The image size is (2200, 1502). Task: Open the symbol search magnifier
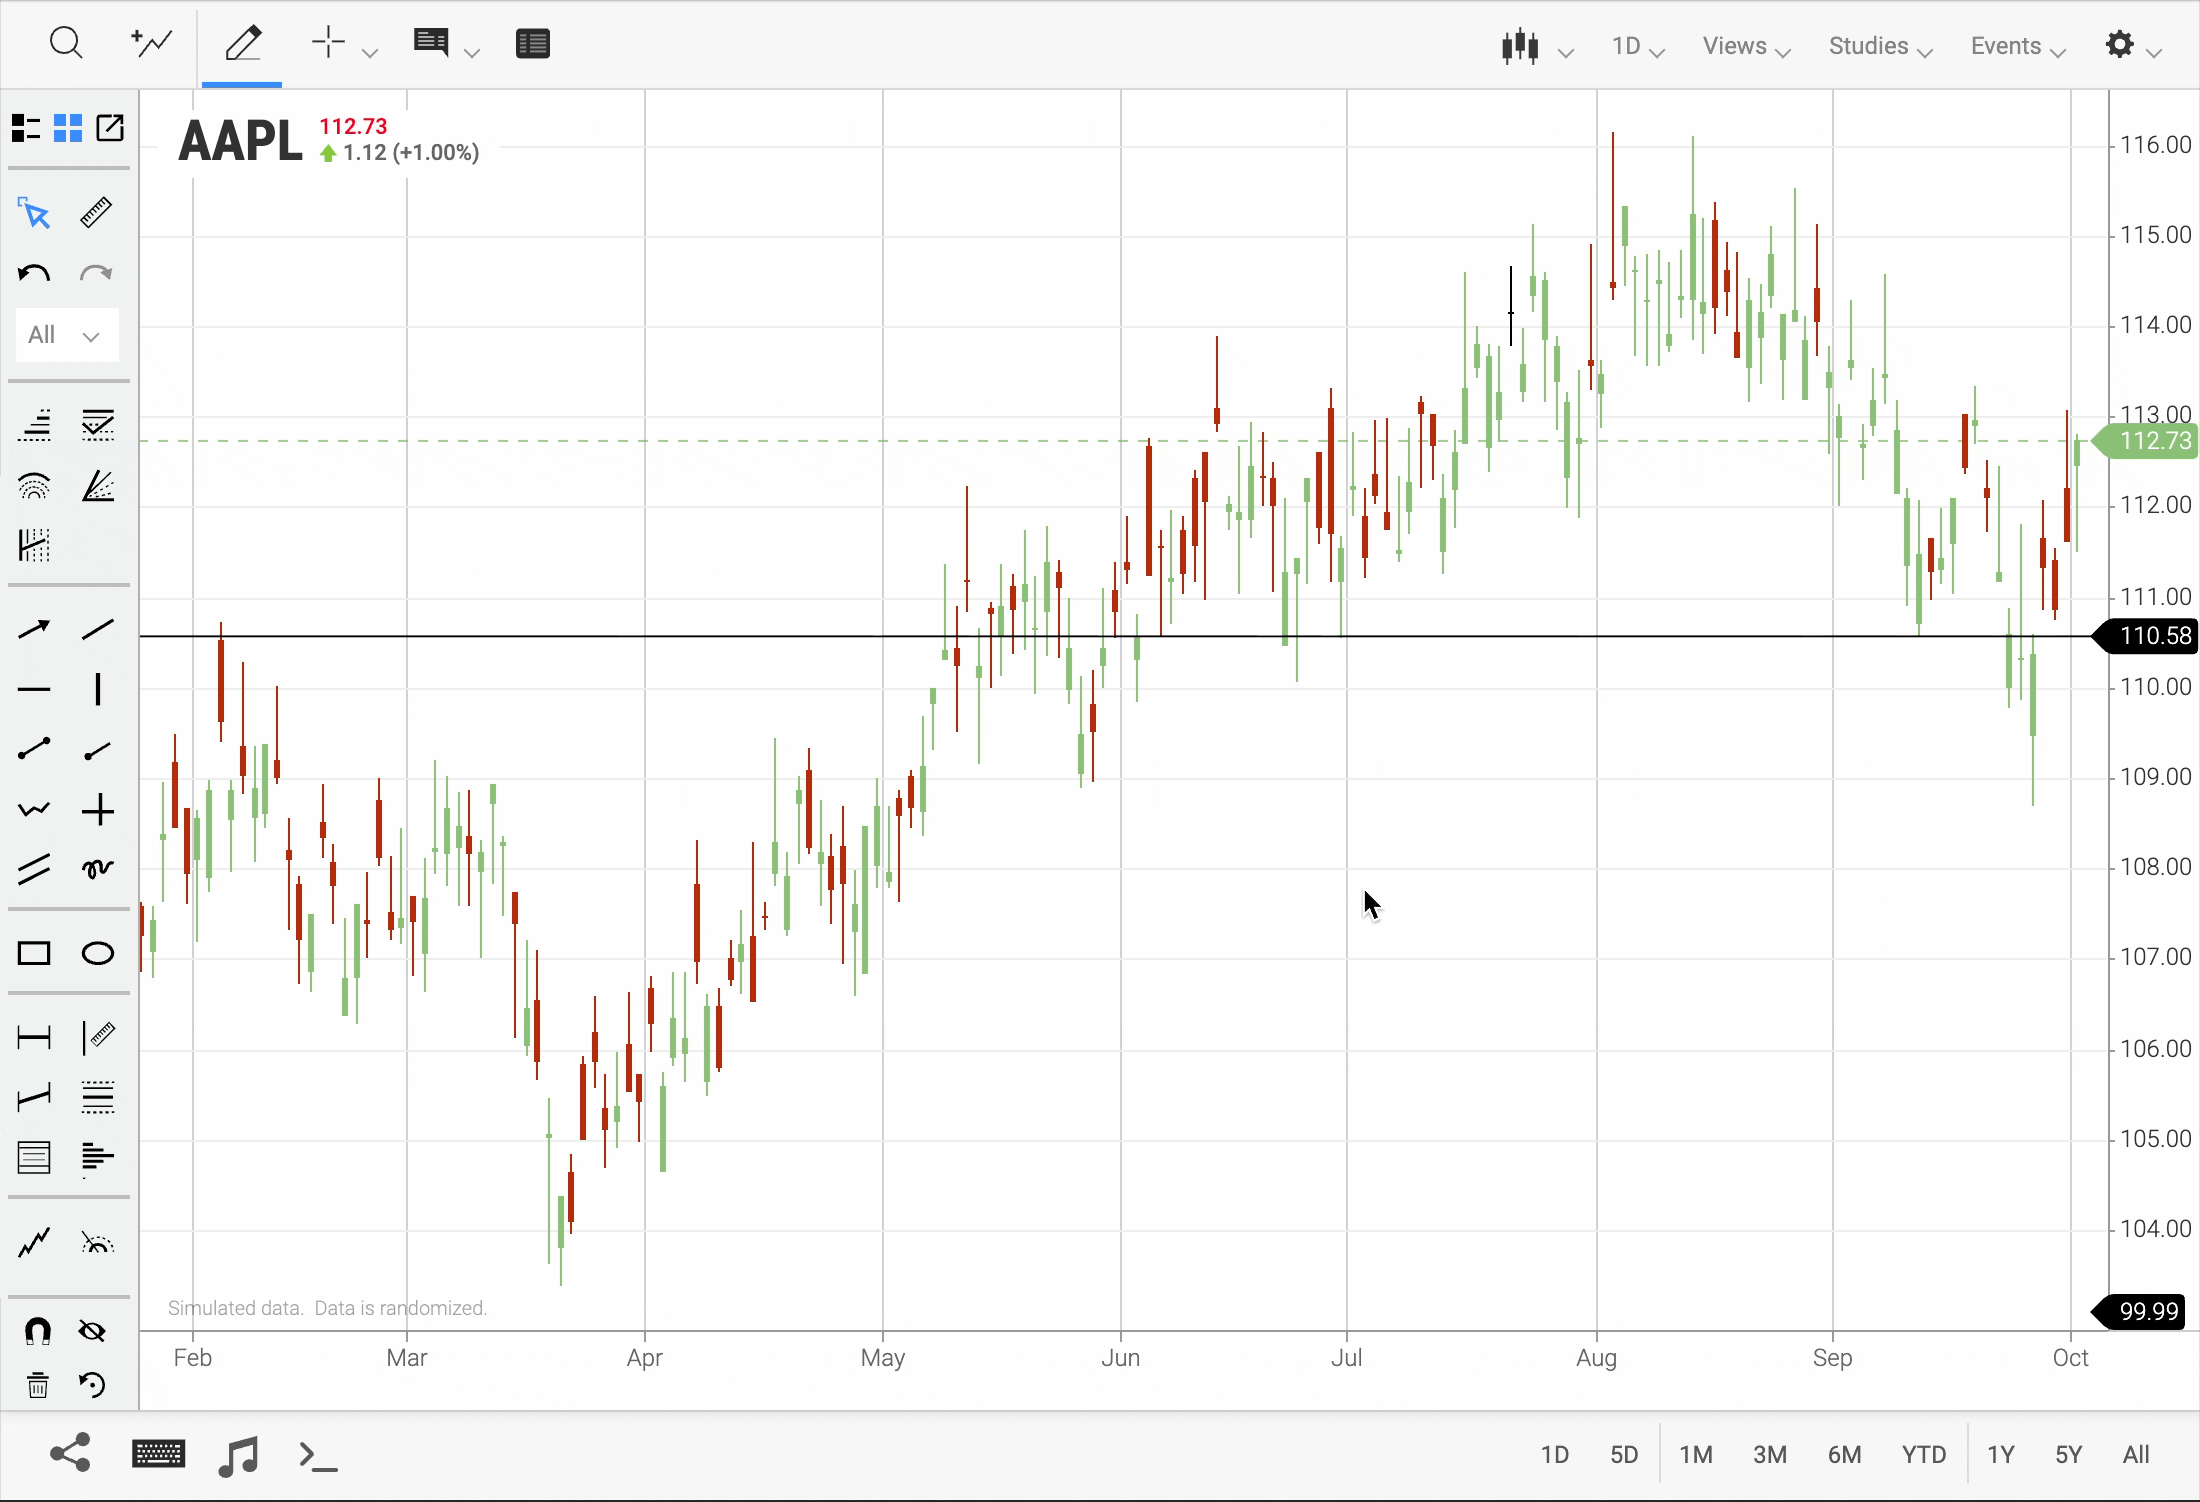[x=66, y=43]
